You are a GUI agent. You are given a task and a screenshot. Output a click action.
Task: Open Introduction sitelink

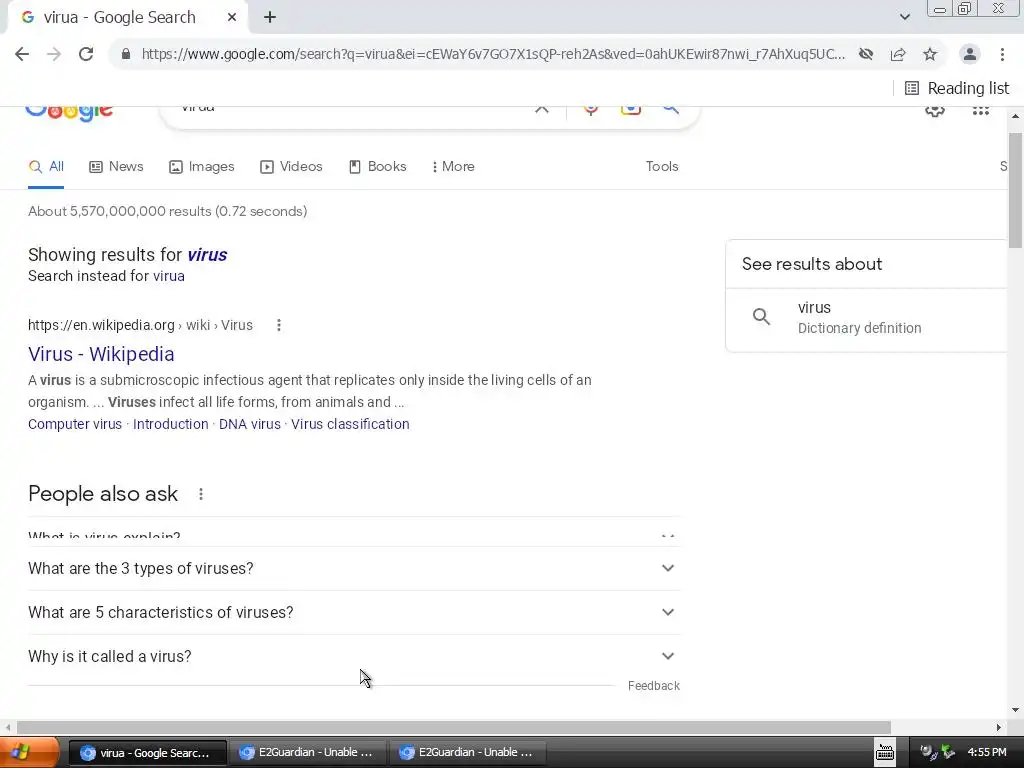[170, 424]
